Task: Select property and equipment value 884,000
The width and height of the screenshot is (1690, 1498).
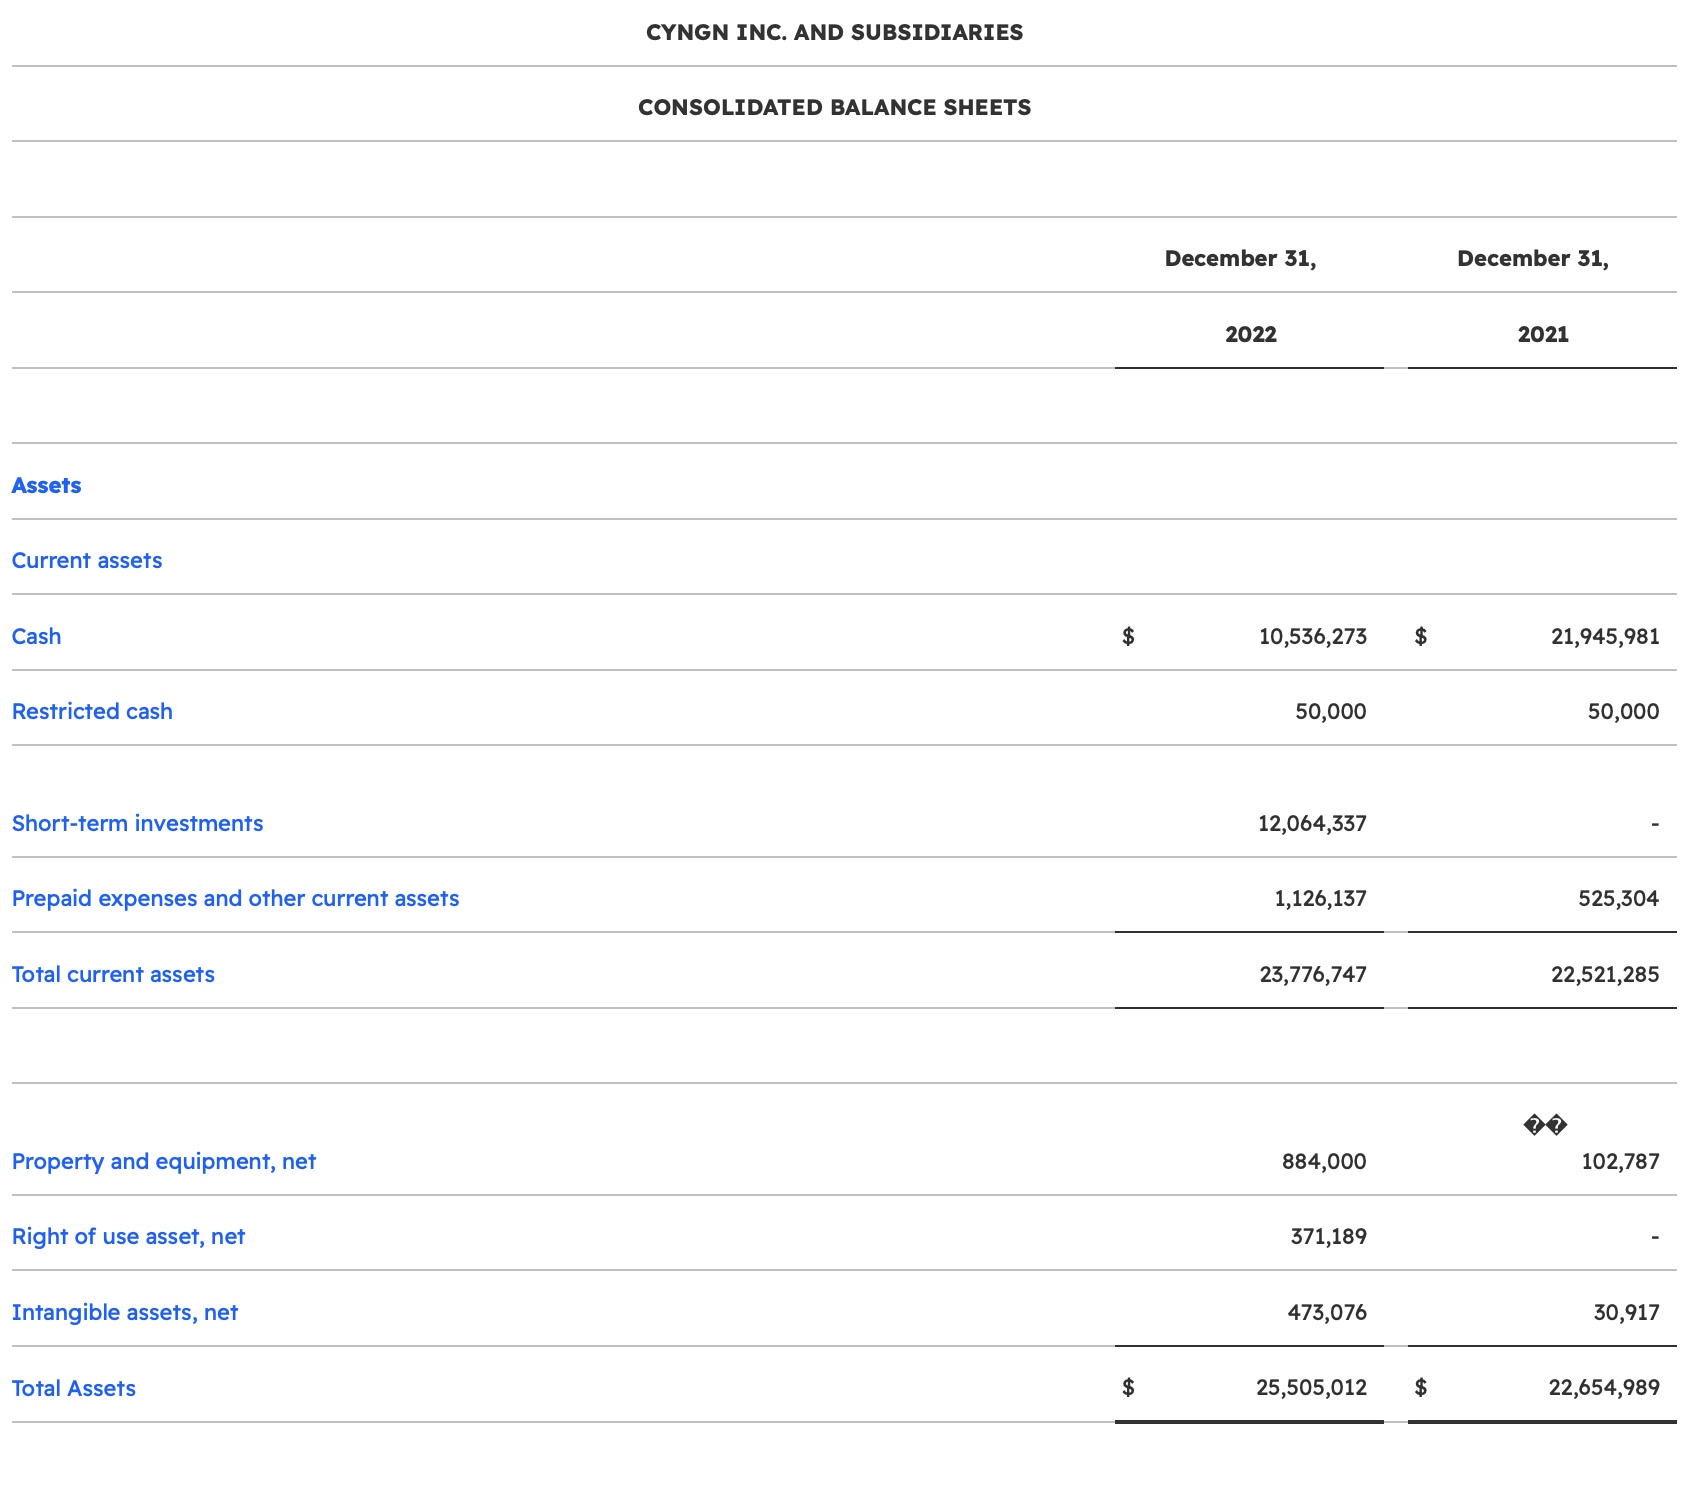Action: pos(1324,1161)
